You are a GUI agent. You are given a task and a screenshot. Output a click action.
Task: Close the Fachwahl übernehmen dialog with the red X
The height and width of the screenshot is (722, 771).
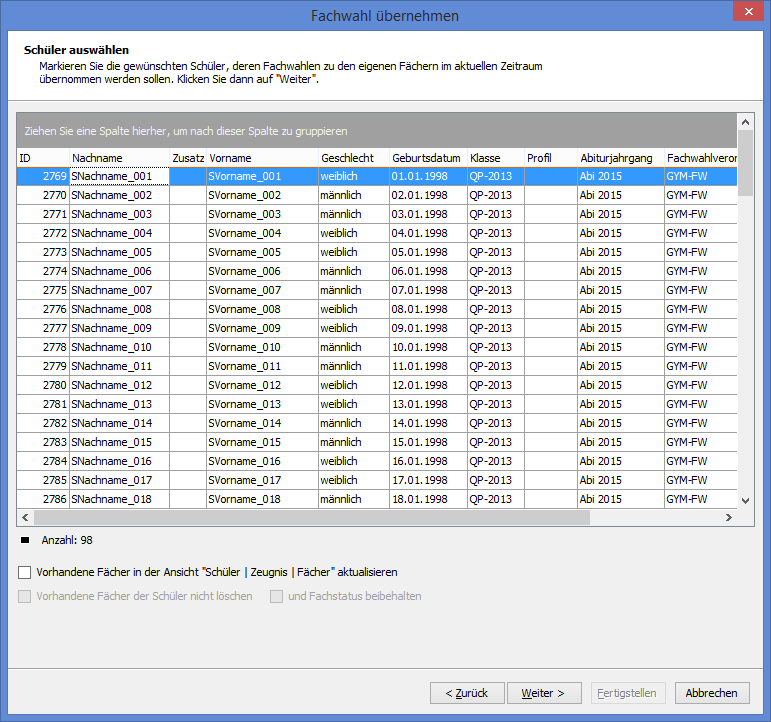pyautogui.click(x=748, y=11)
